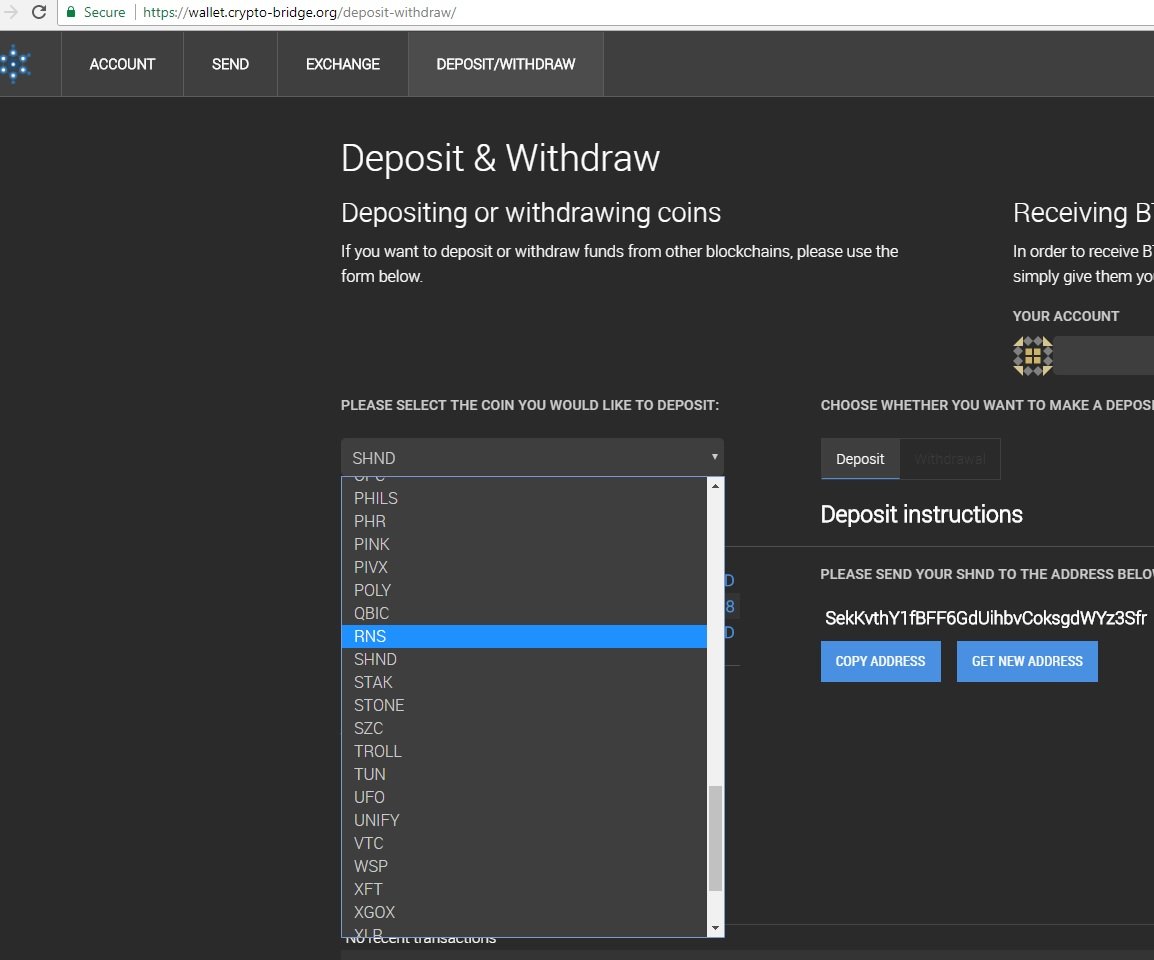The width and height of the screenshot is (1154, 960).
Task: Click the SHND deposit address text
Action: pyautogui.click(x=985, y=618)
